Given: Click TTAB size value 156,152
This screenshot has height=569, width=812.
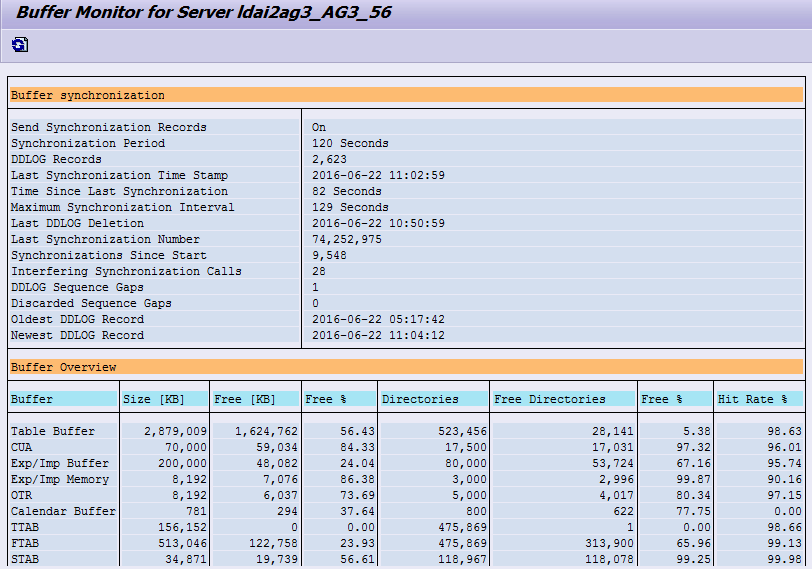Looking at the screenshot, I should 182,528.
